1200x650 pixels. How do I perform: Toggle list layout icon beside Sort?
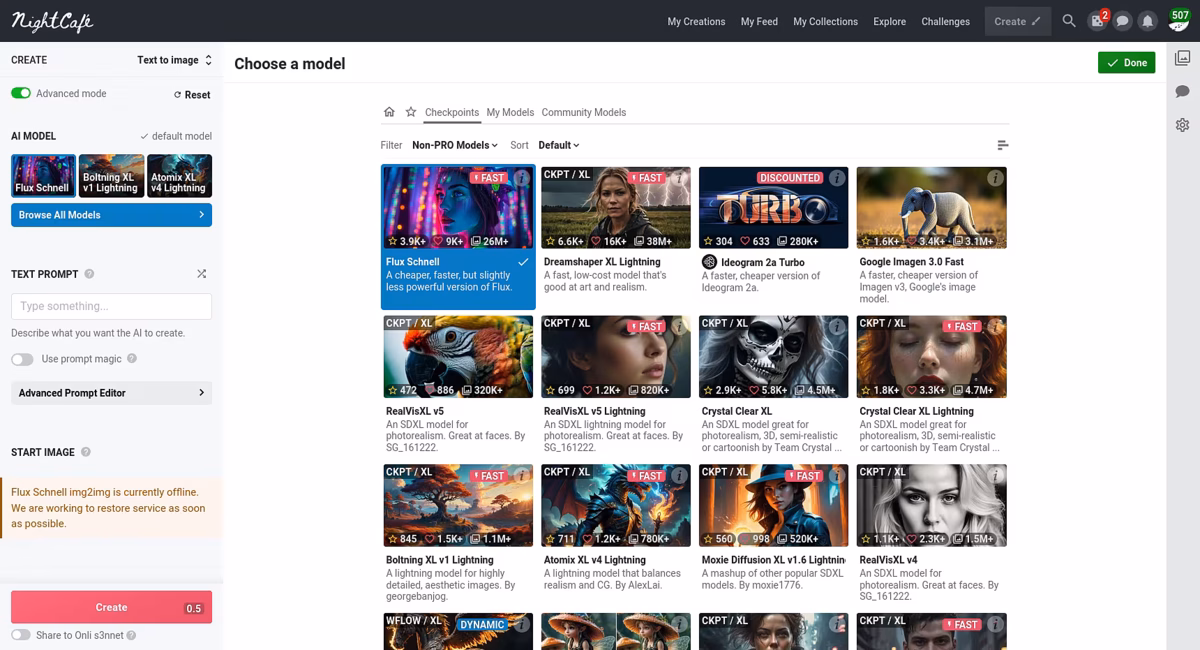[x=1002, y=145]
